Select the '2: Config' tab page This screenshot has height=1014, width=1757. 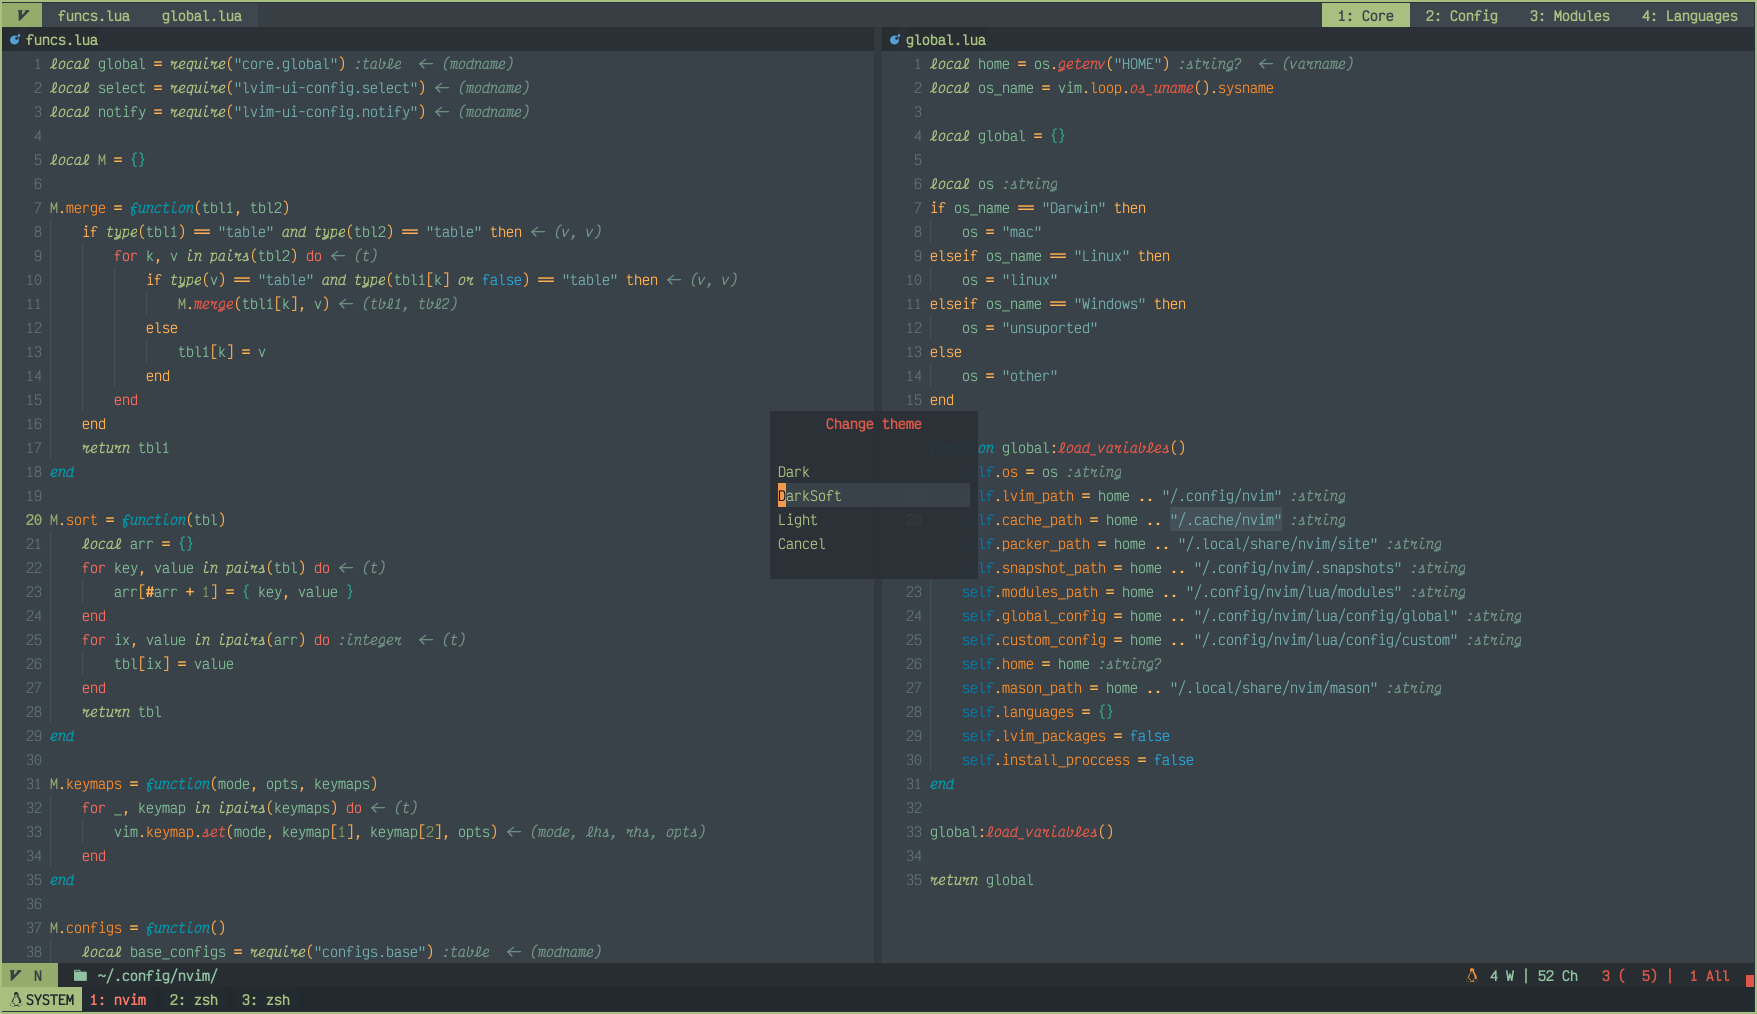[1462, 16]
